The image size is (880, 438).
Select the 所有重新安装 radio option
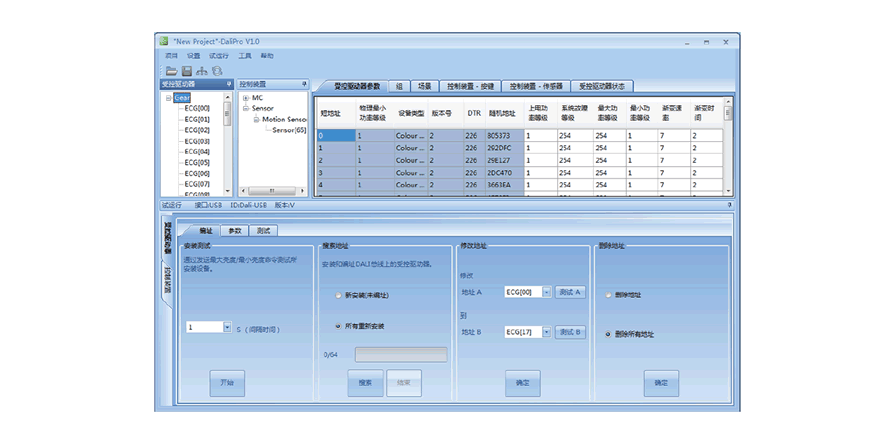(x=337, y=326)
